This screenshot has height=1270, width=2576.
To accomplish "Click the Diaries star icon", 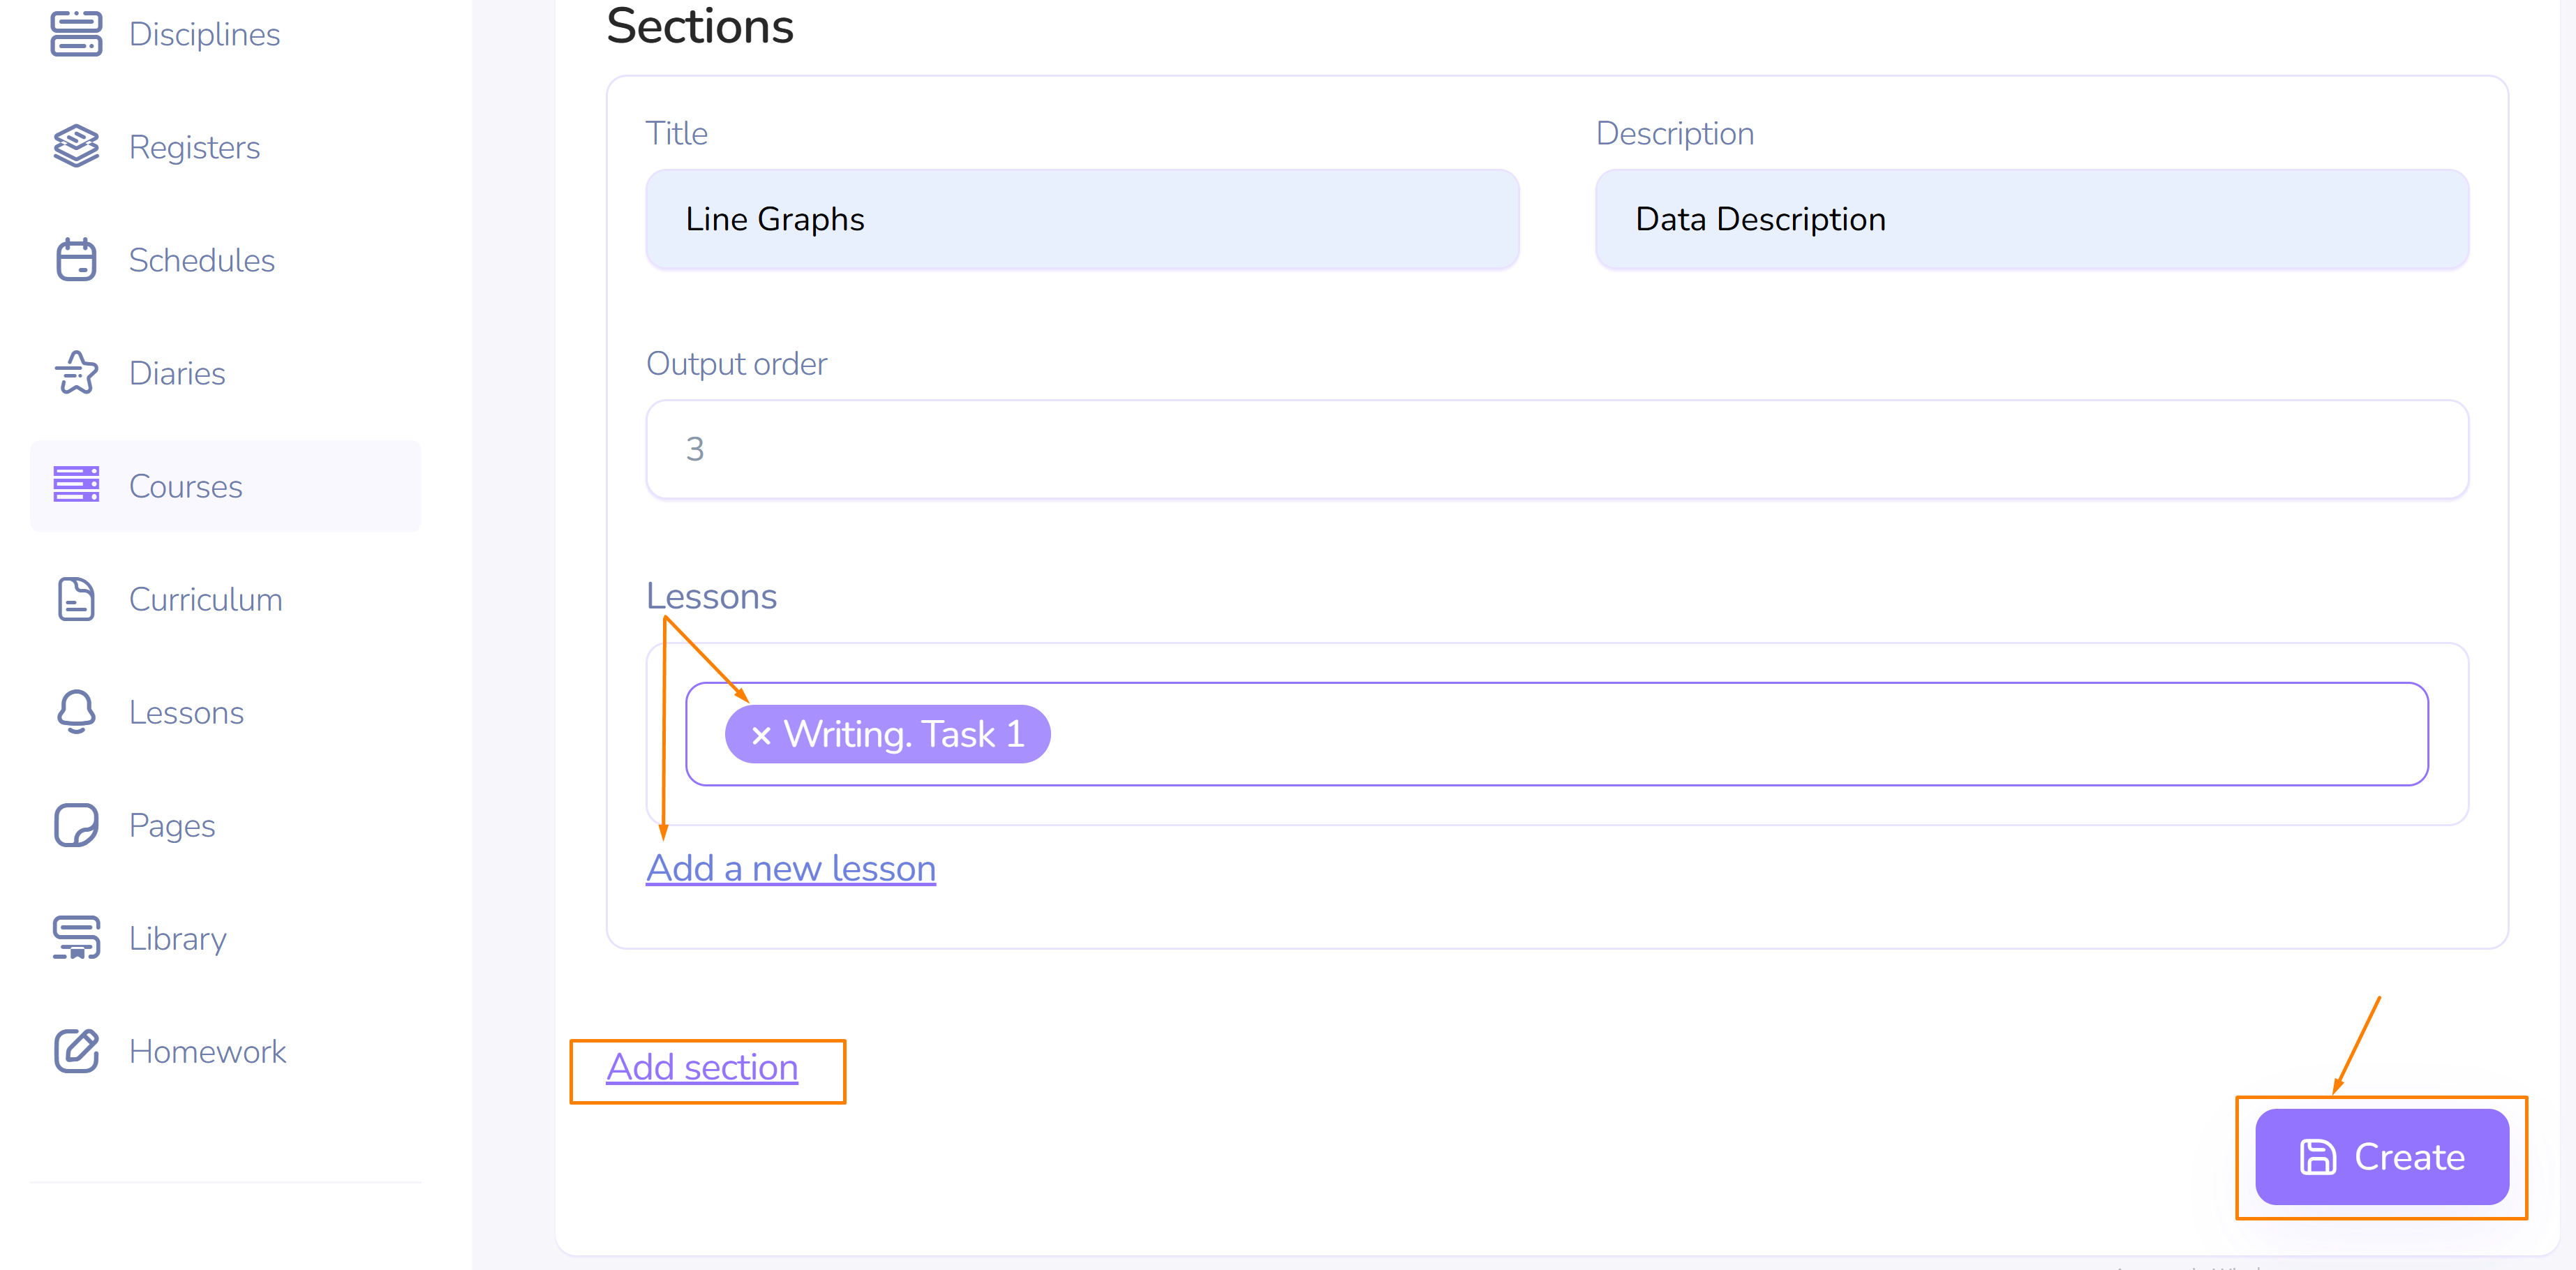I will [x=76, y=373].
